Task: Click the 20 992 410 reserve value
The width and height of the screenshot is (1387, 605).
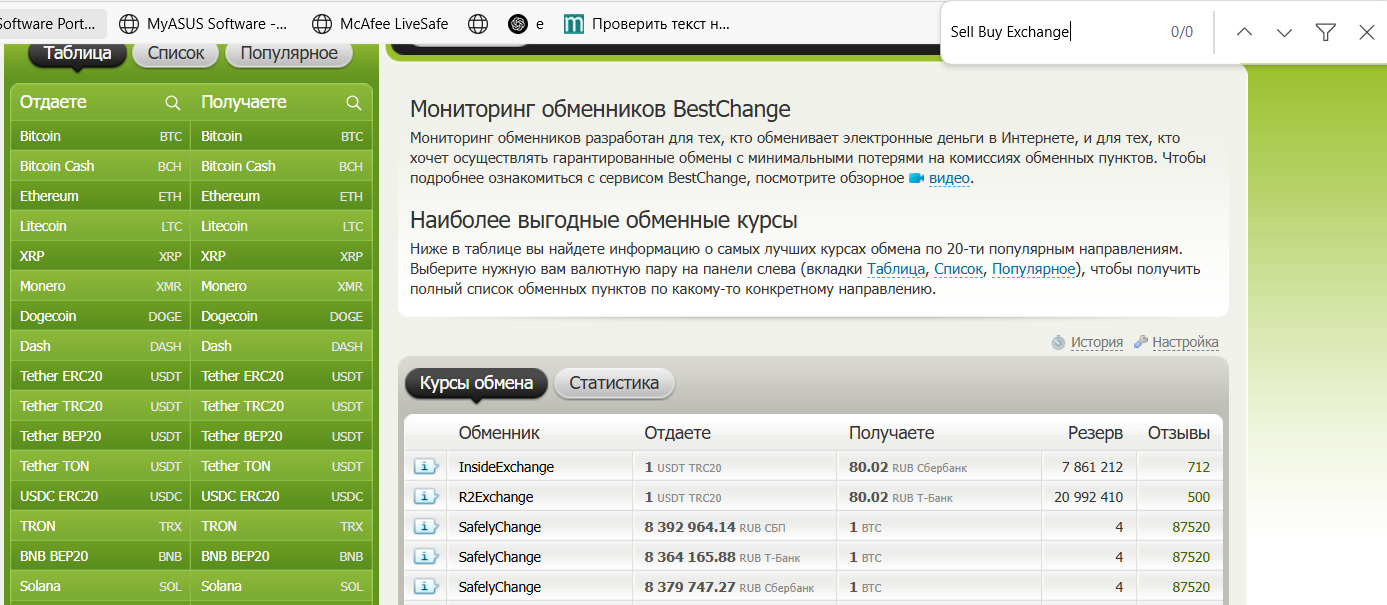Action: click(1088, 497)
